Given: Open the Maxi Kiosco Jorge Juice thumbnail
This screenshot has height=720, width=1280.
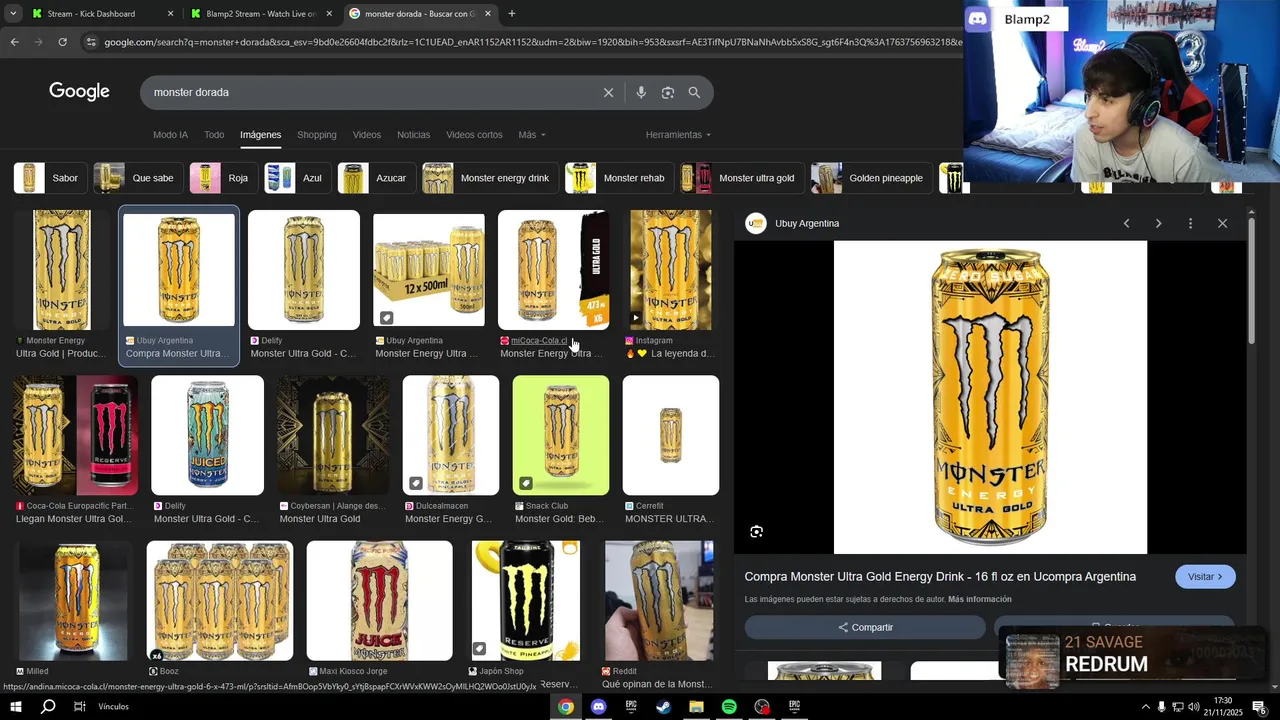Looking at the screenshot, I should point(379,600).
